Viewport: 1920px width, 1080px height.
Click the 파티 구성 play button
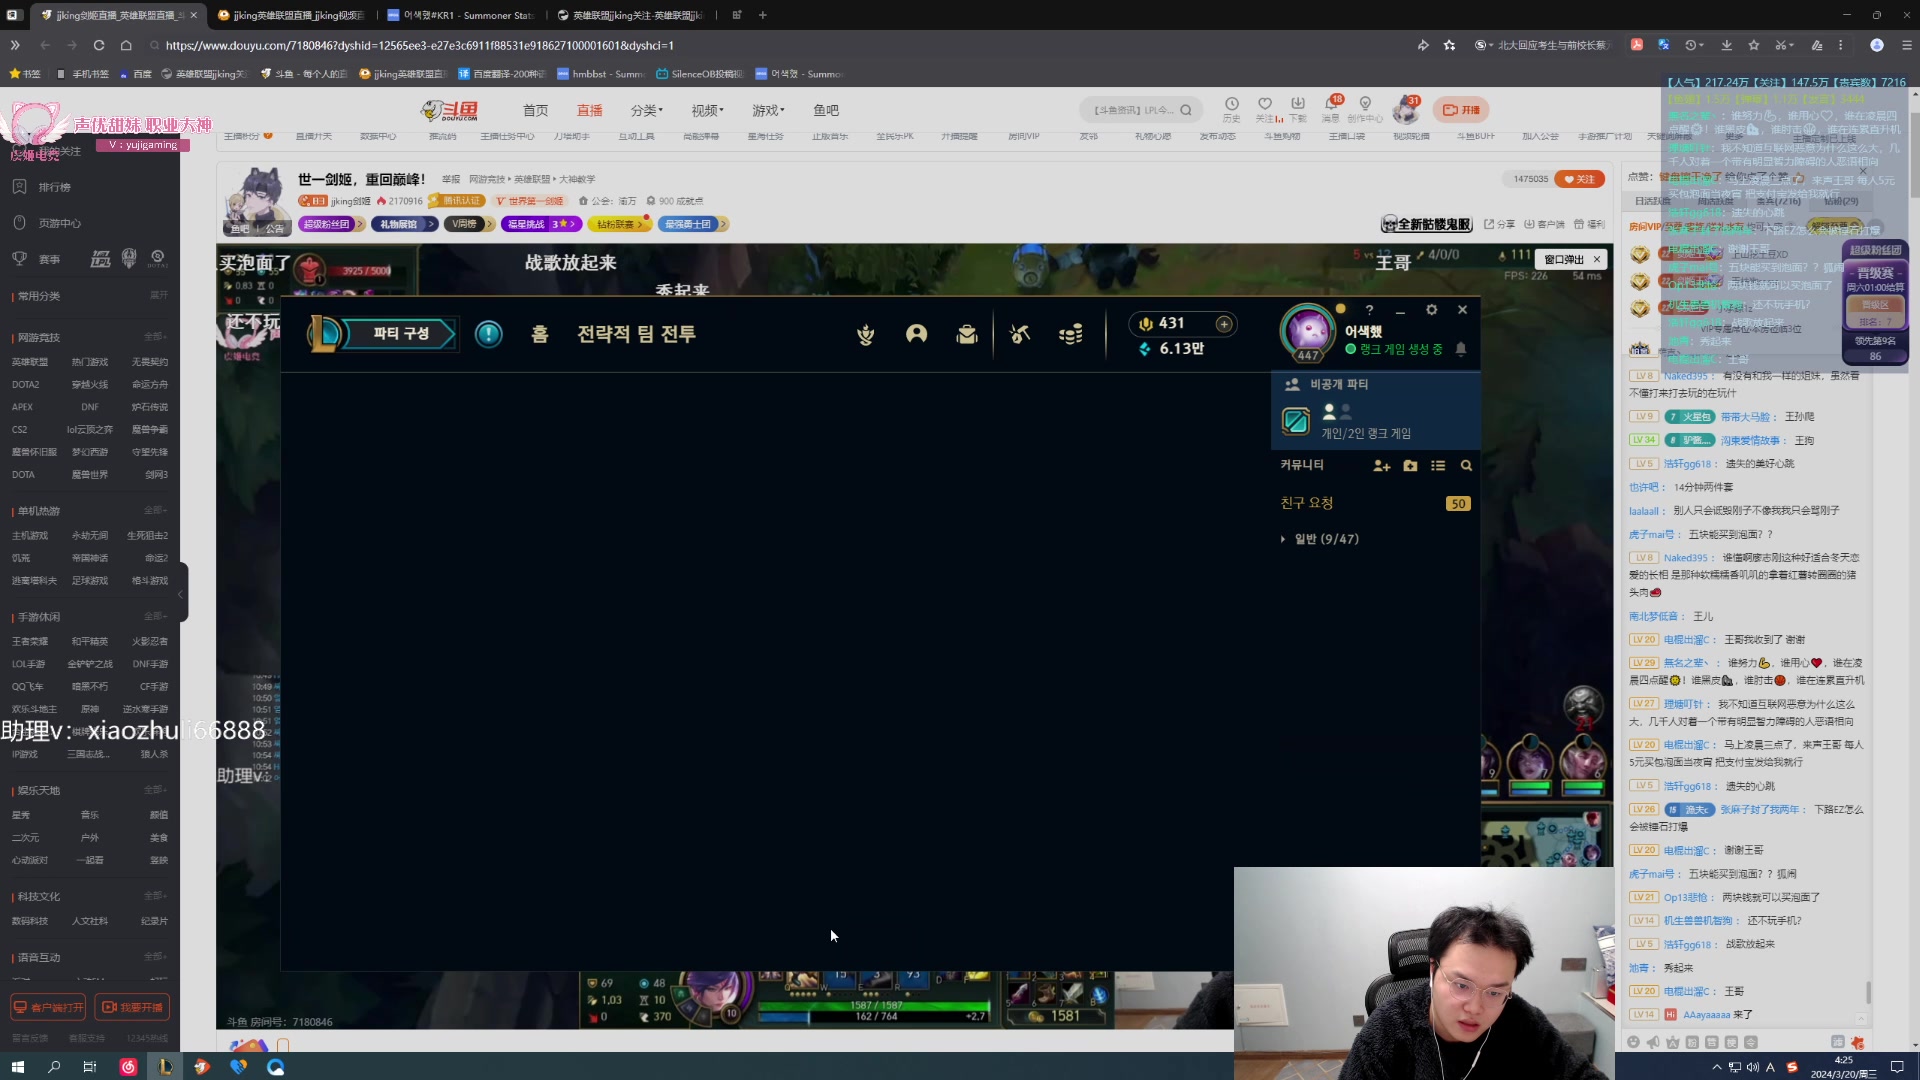[399, 333]
